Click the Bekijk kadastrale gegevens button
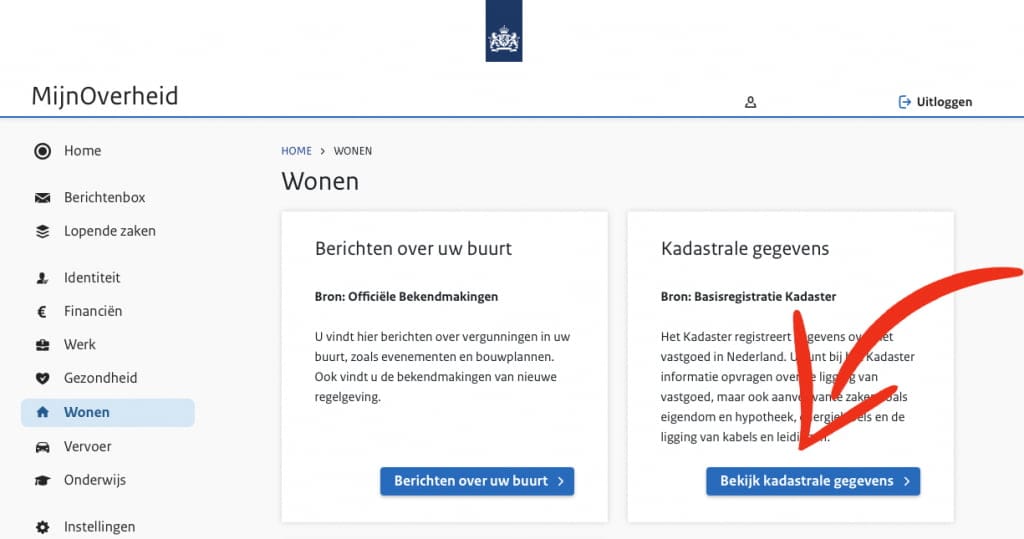 click(813, 481)
